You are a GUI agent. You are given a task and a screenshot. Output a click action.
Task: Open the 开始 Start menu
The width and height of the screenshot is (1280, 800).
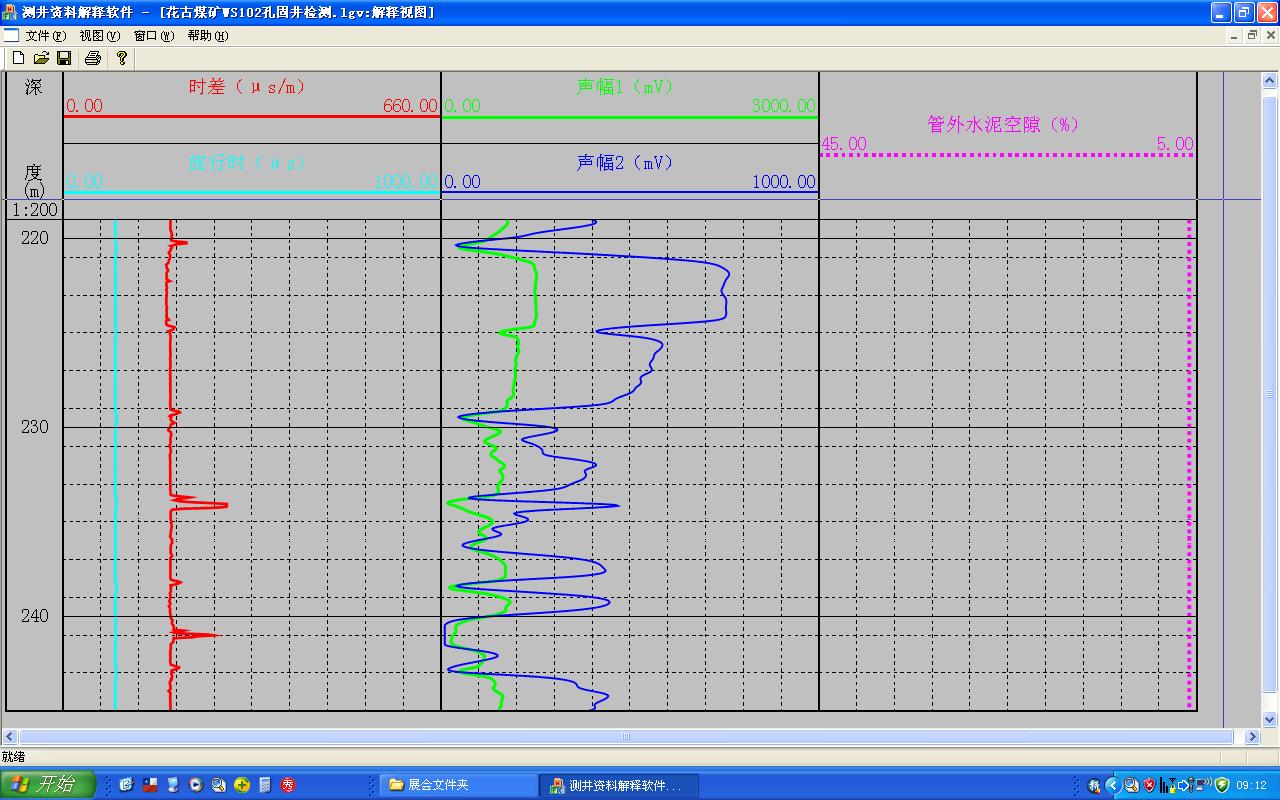click(x=48, y=785)
